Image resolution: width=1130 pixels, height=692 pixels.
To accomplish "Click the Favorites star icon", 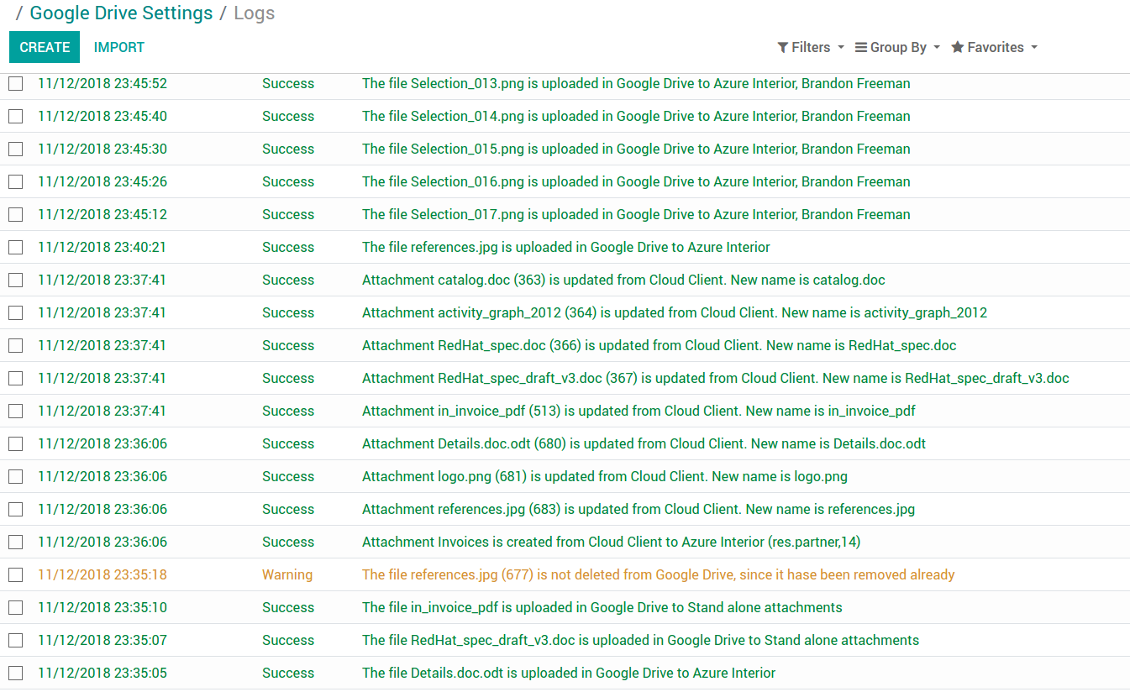I will (957, 47).
